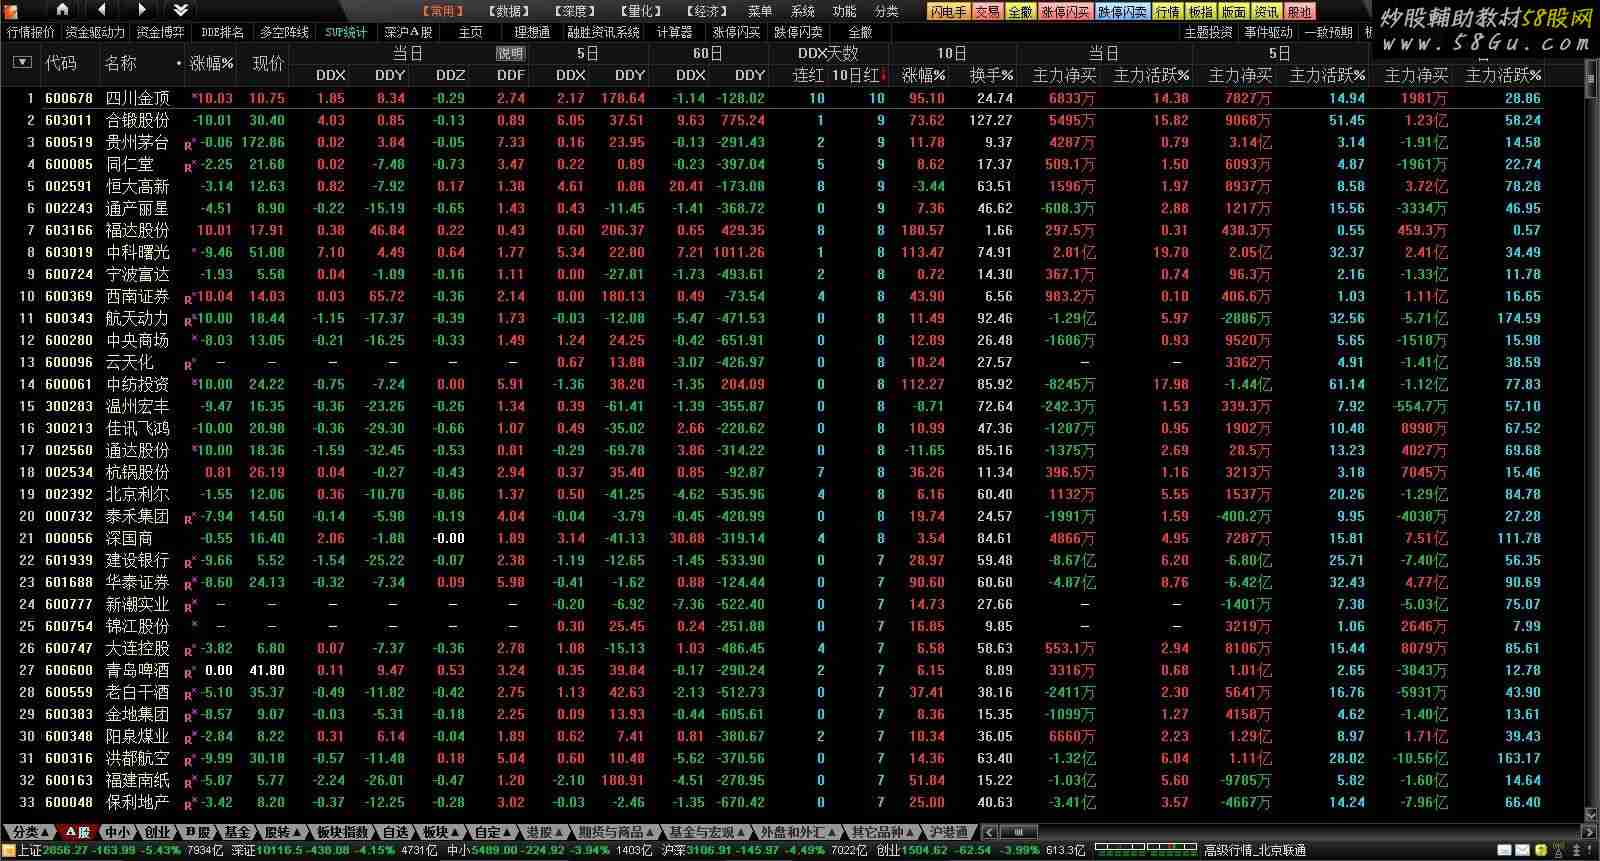The width and height of the screenshot is (1600, 861).
Task: Switch to the 深沪A股 tab
Action: coord(408,32)
